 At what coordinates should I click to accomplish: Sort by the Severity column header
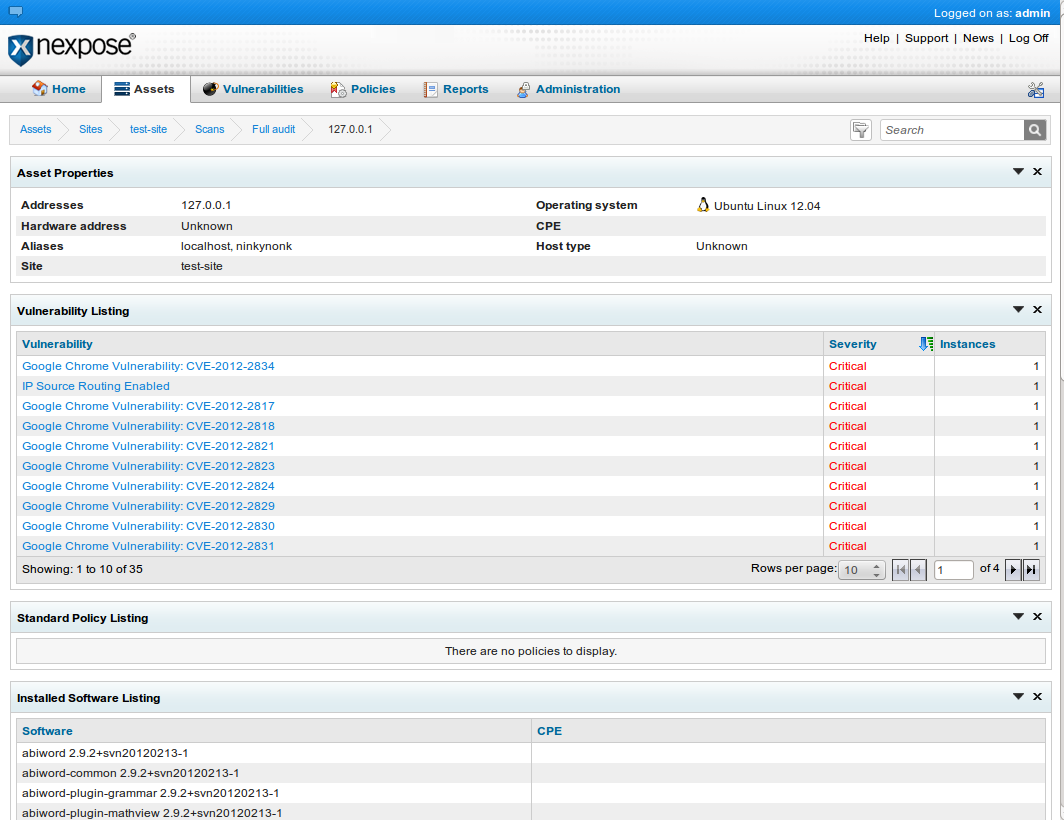852,344
